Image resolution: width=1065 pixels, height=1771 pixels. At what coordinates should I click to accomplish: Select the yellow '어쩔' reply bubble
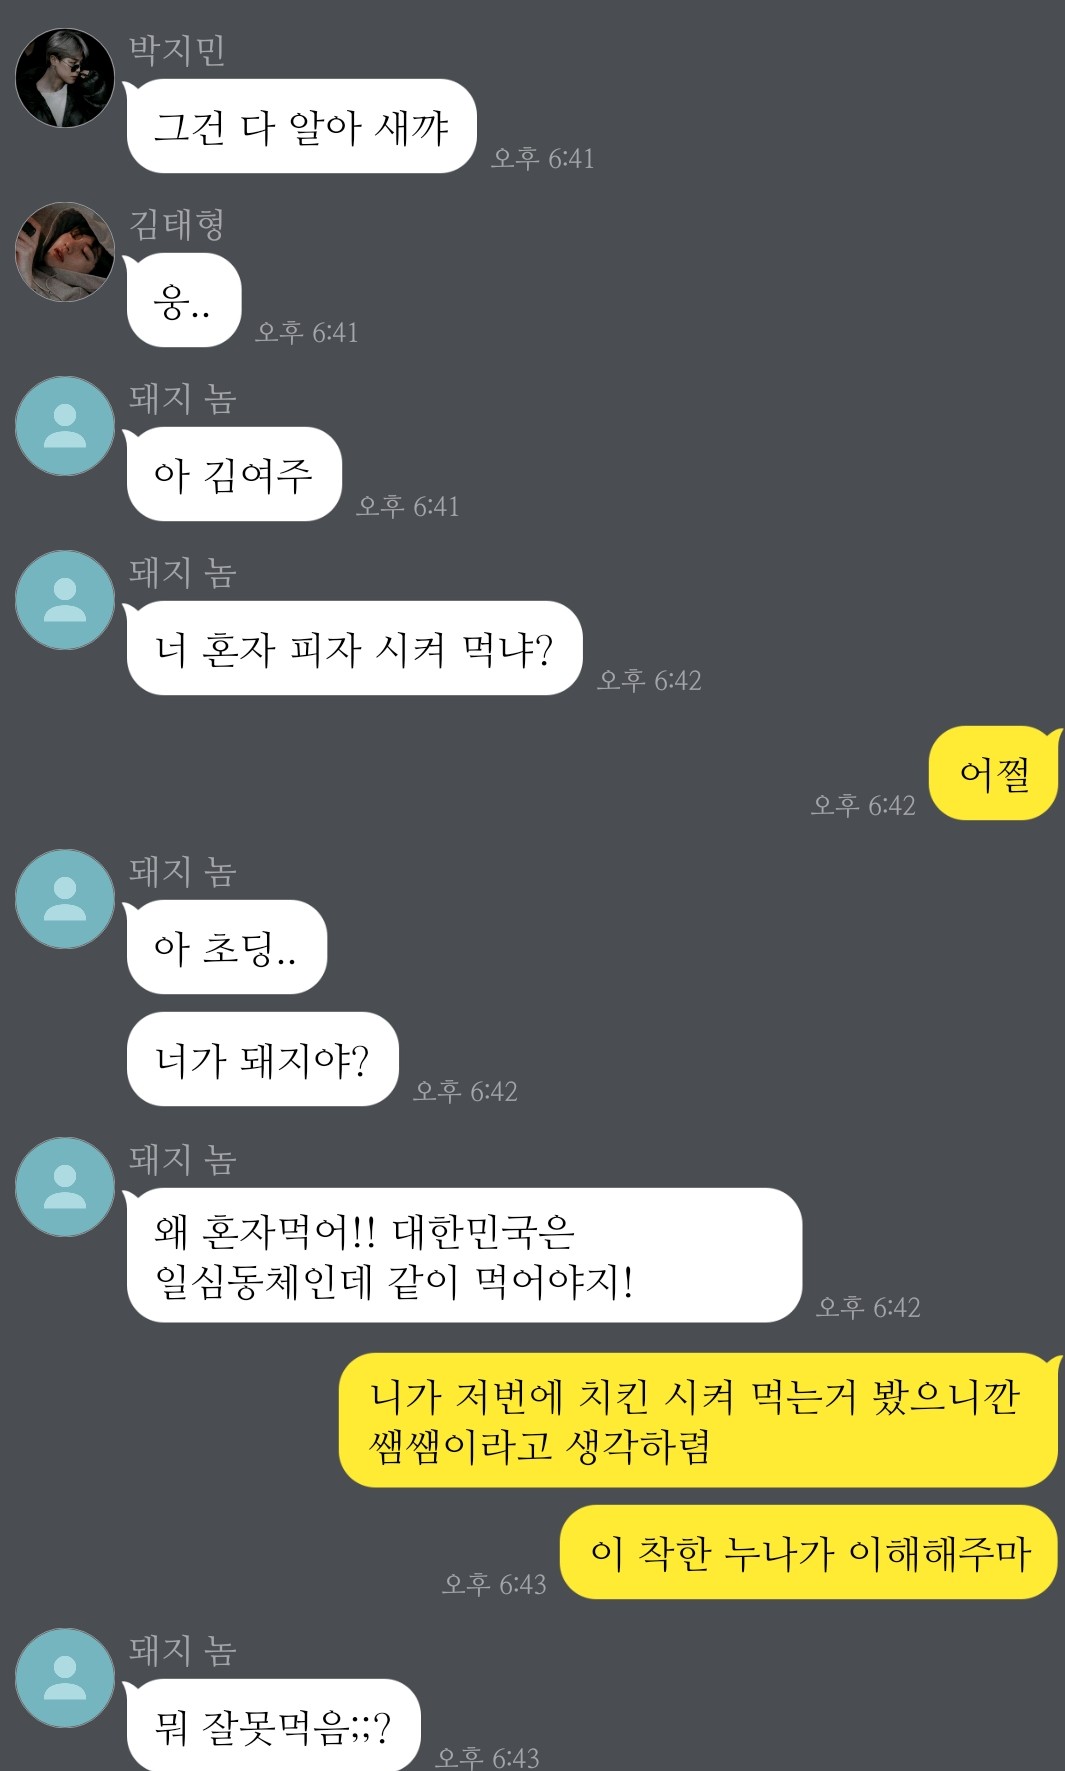(x=994, y=773)
